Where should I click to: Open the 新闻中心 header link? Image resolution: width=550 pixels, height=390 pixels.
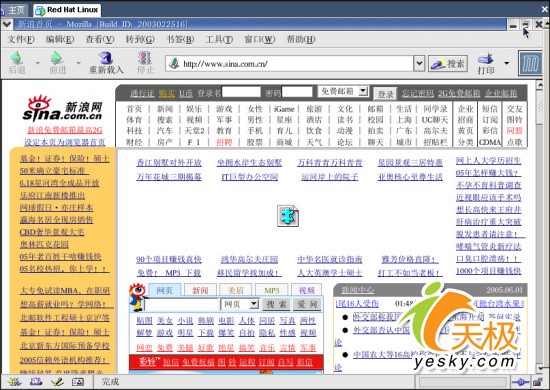point(358,290)
